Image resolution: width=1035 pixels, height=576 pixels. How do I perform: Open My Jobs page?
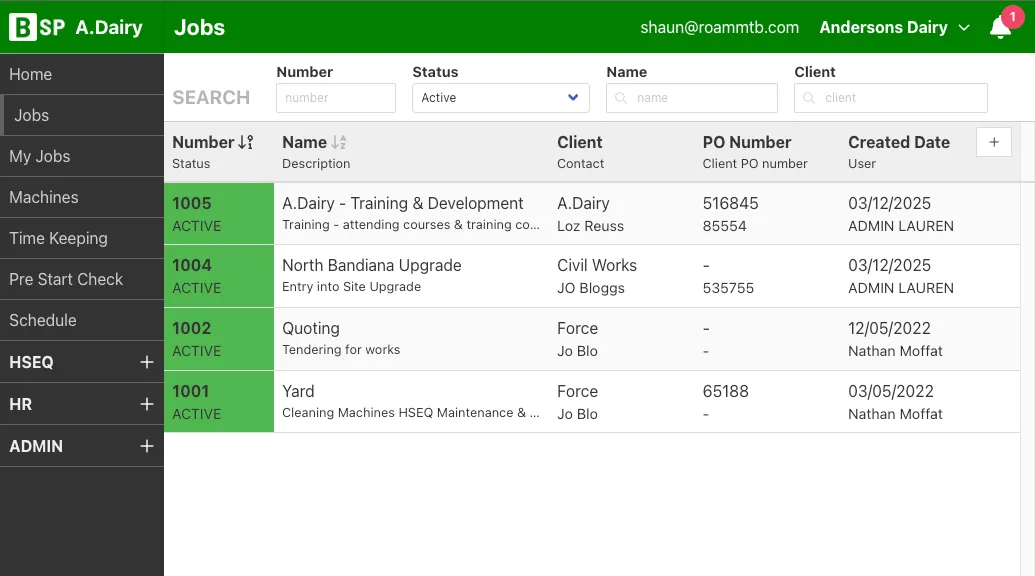click(82, 156)
